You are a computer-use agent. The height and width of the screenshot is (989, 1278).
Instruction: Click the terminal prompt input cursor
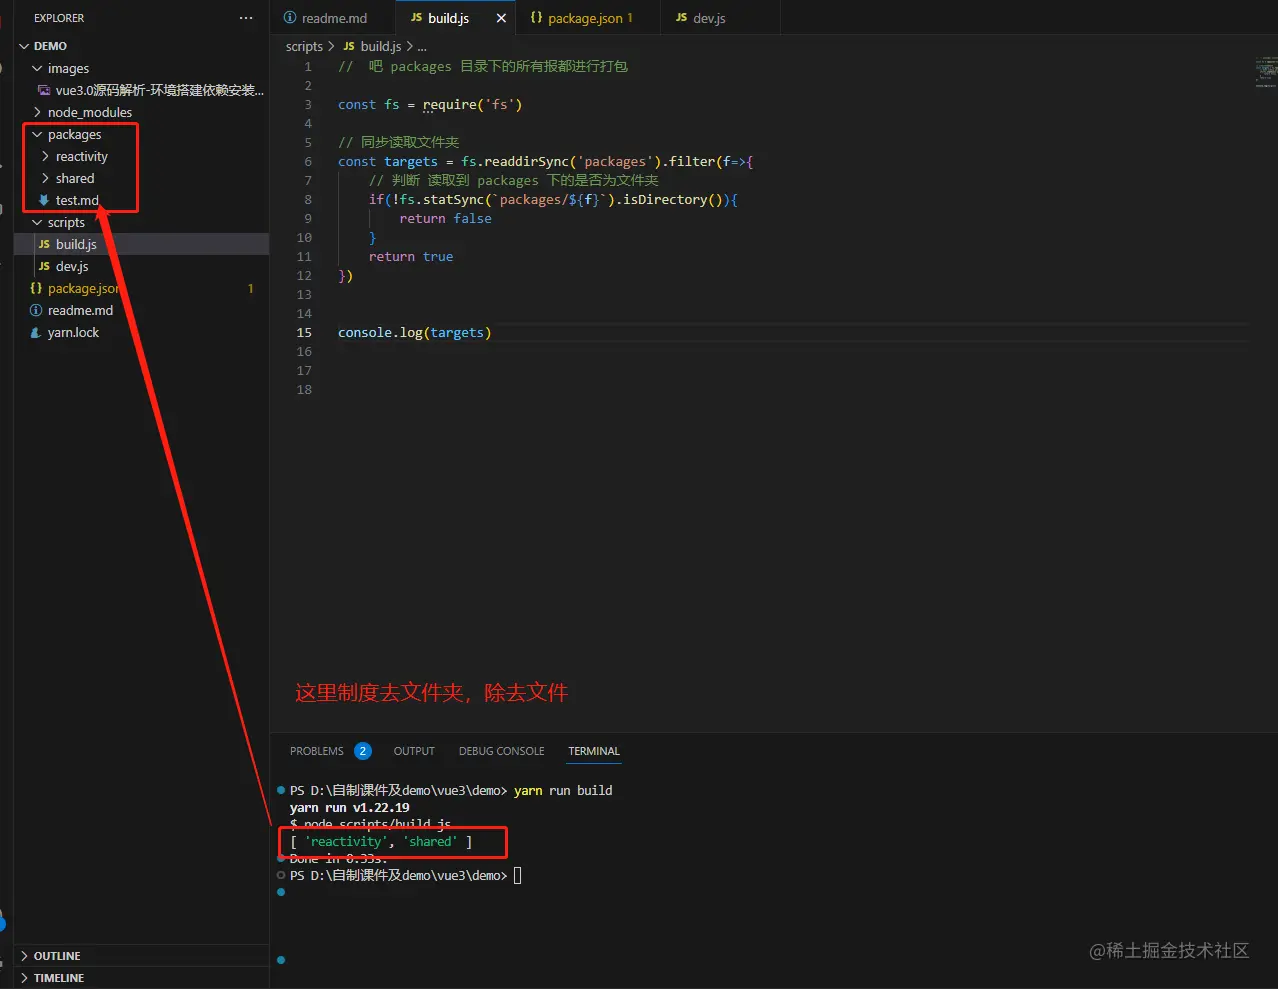[517, 875]
